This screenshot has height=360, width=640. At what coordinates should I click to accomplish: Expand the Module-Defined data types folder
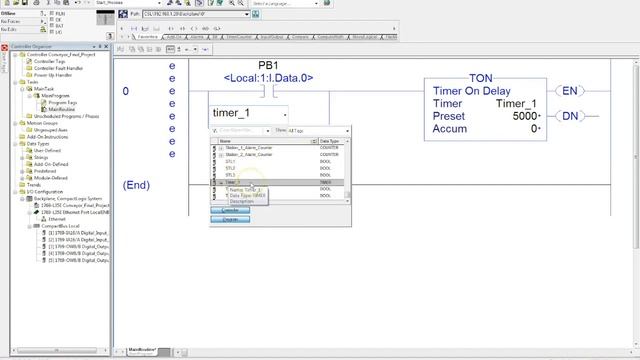pos(23,178)
